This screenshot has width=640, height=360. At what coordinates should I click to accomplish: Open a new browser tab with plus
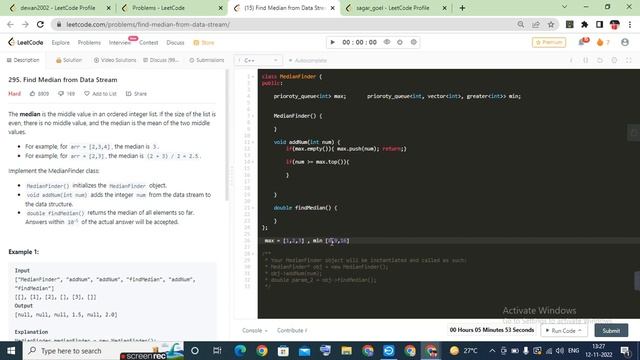coord(462,8)
